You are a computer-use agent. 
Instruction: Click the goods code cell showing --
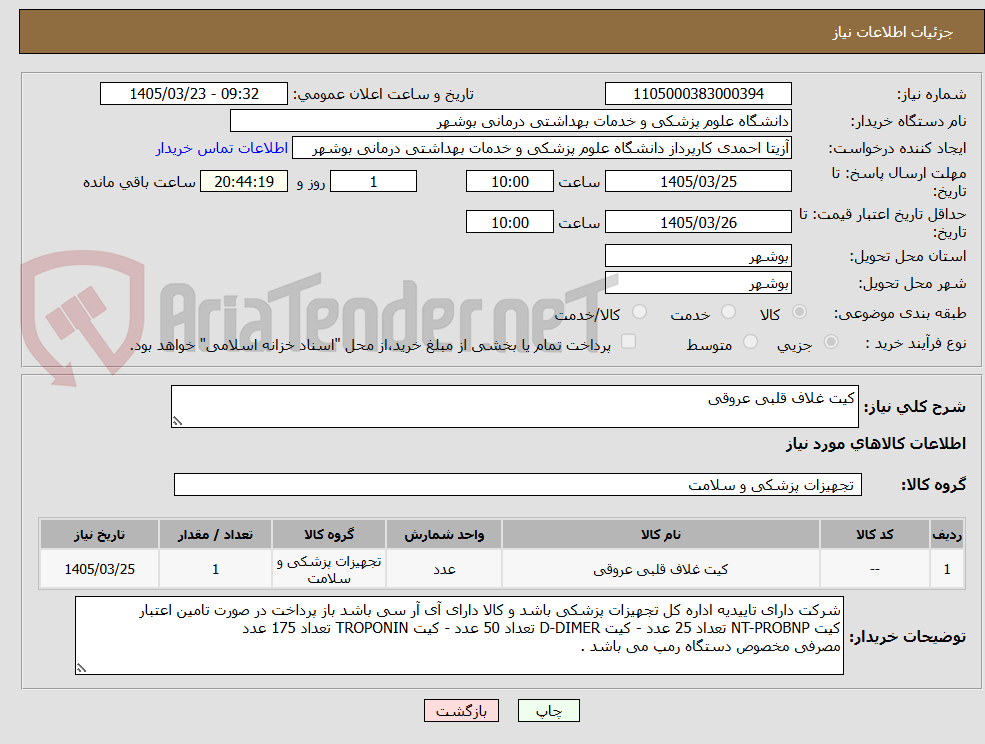click(874, 569)
